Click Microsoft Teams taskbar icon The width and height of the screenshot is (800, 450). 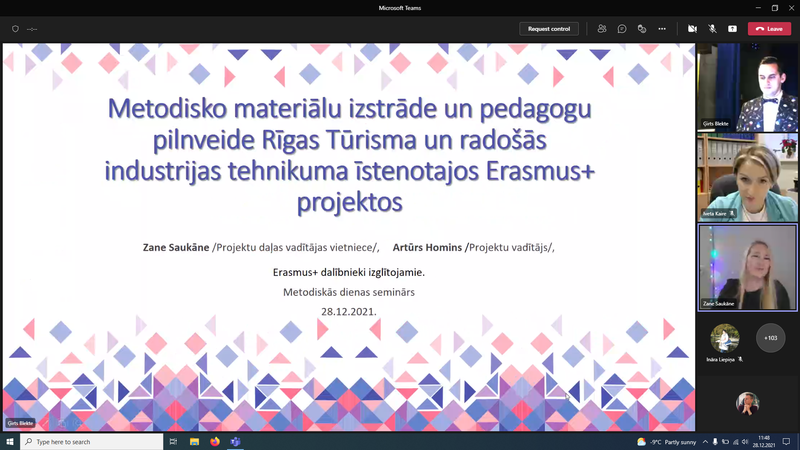point(235,442)
